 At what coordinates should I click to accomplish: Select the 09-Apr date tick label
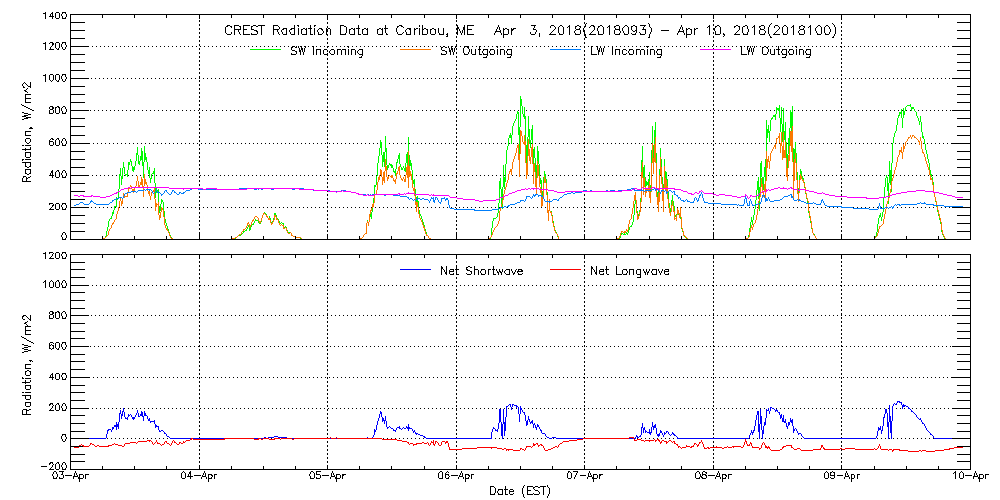(x=842, y=477)
